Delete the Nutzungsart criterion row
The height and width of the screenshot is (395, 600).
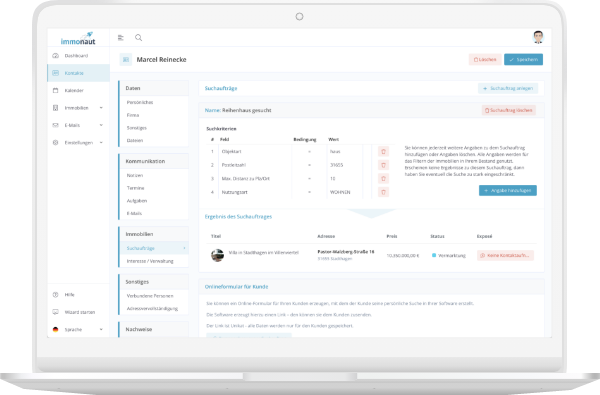(x=383, y=192)
